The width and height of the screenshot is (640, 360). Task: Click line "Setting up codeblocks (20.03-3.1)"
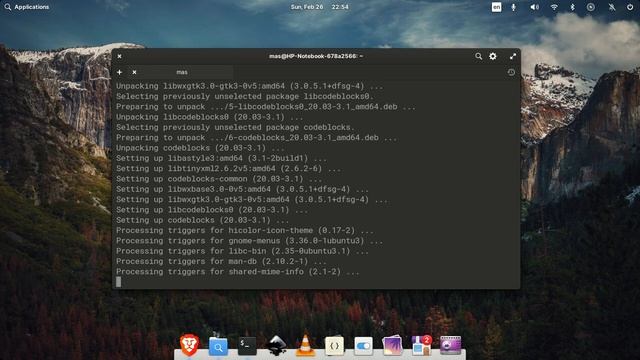tap(202, 220)
